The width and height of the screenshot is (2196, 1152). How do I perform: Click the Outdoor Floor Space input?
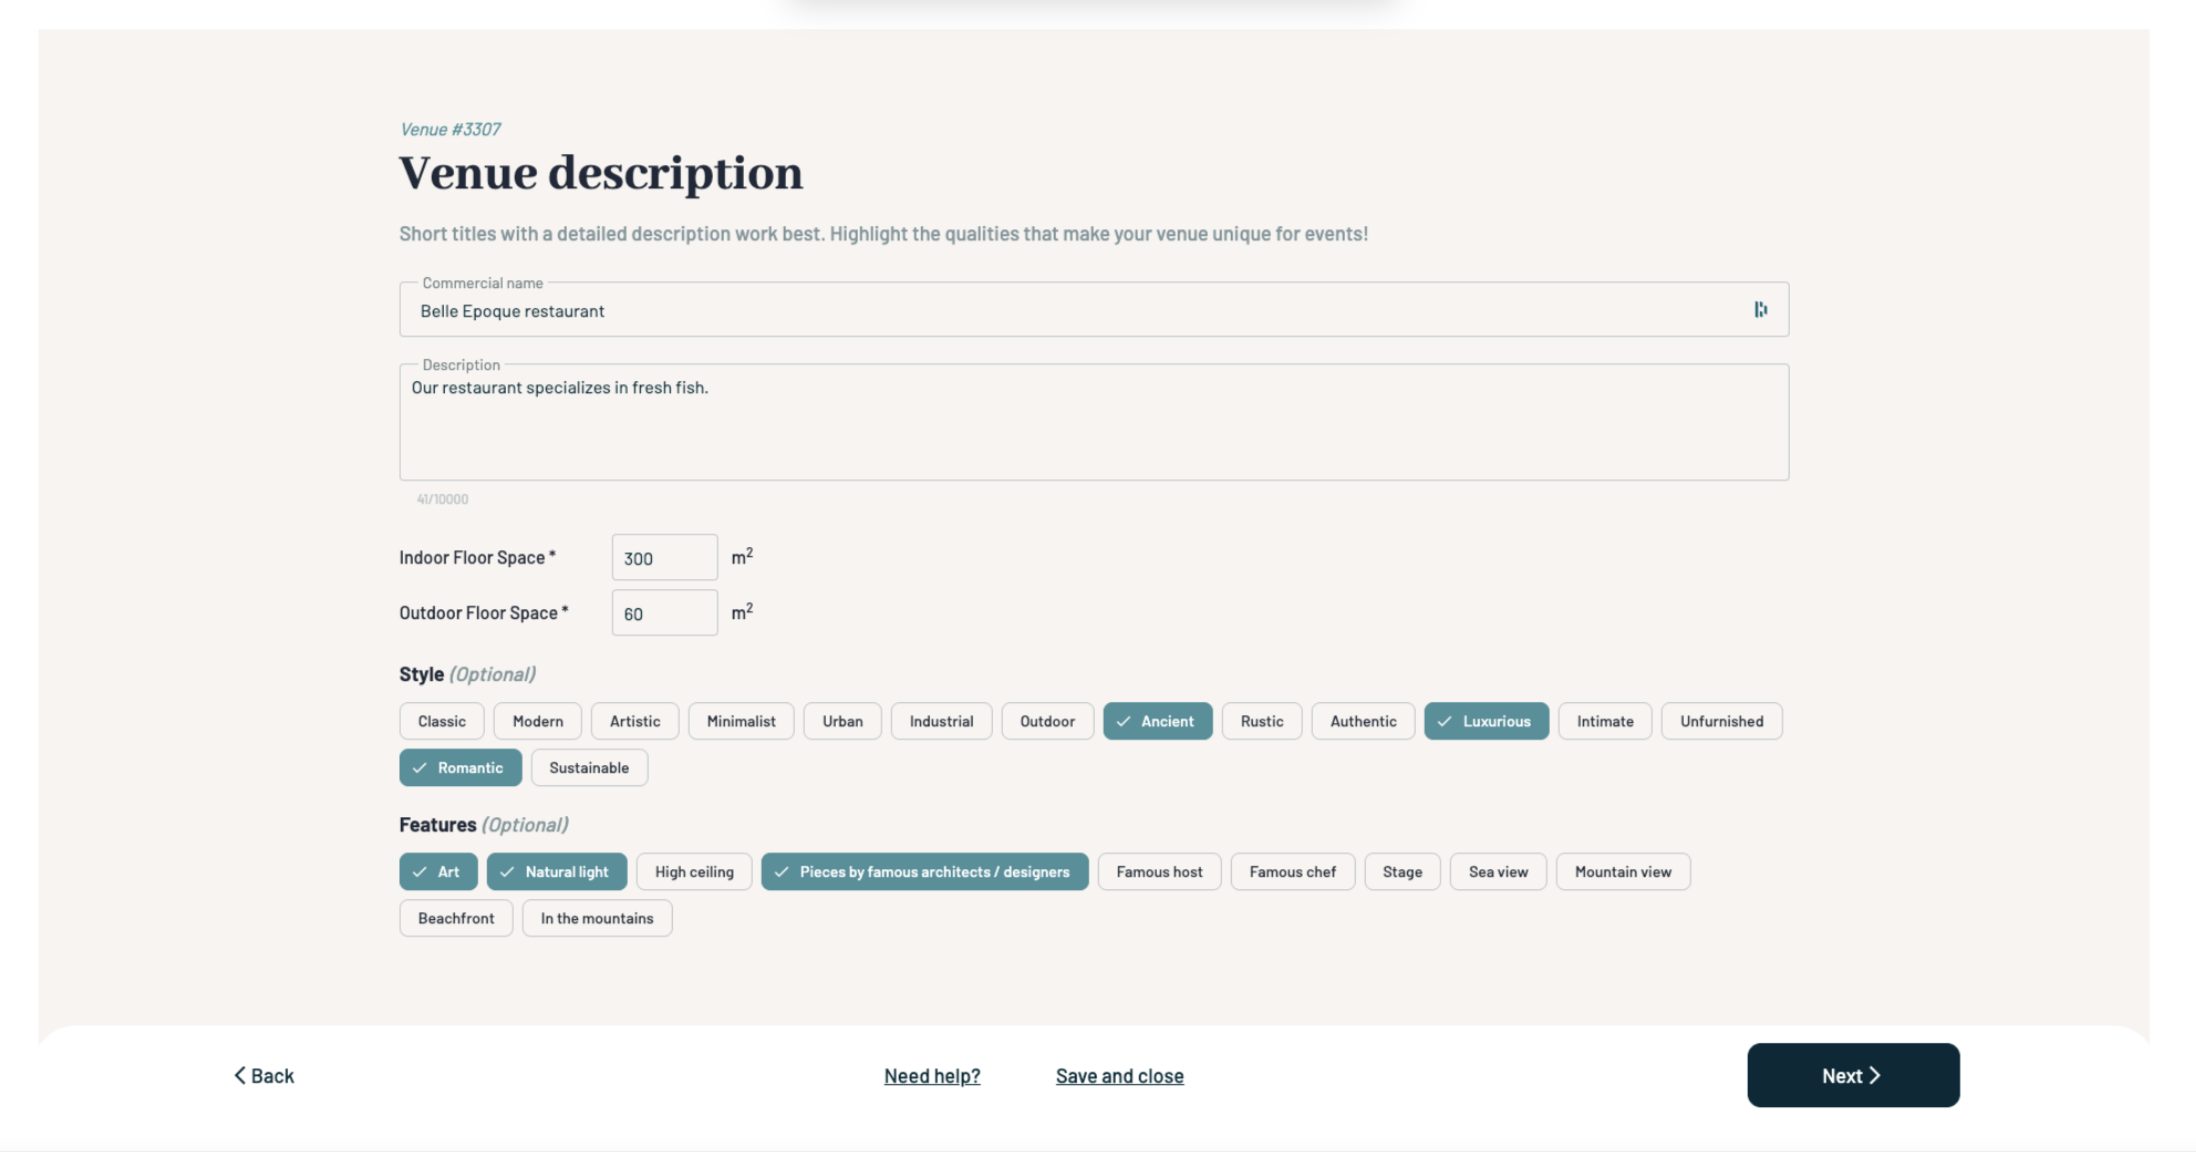tap(664, 613)
